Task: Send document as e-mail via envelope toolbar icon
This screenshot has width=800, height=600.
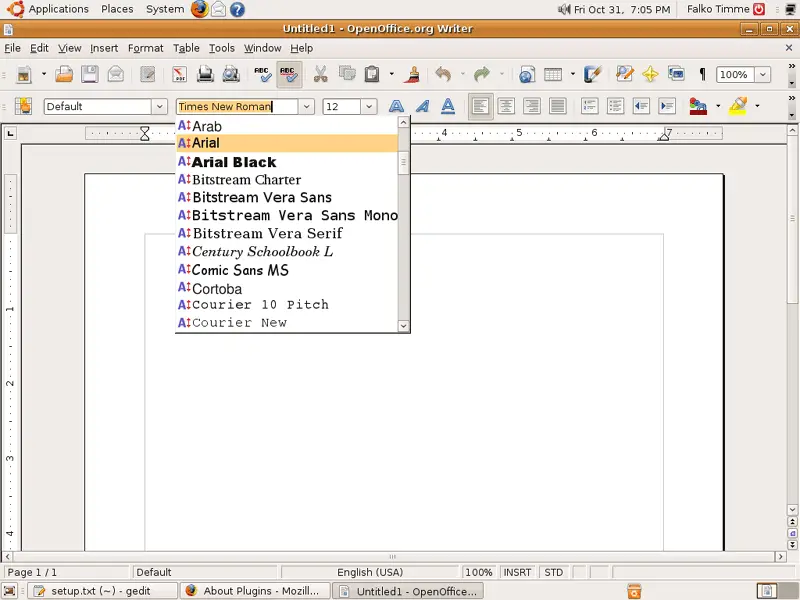Action: pyautogui.click(x=116, y=74)
